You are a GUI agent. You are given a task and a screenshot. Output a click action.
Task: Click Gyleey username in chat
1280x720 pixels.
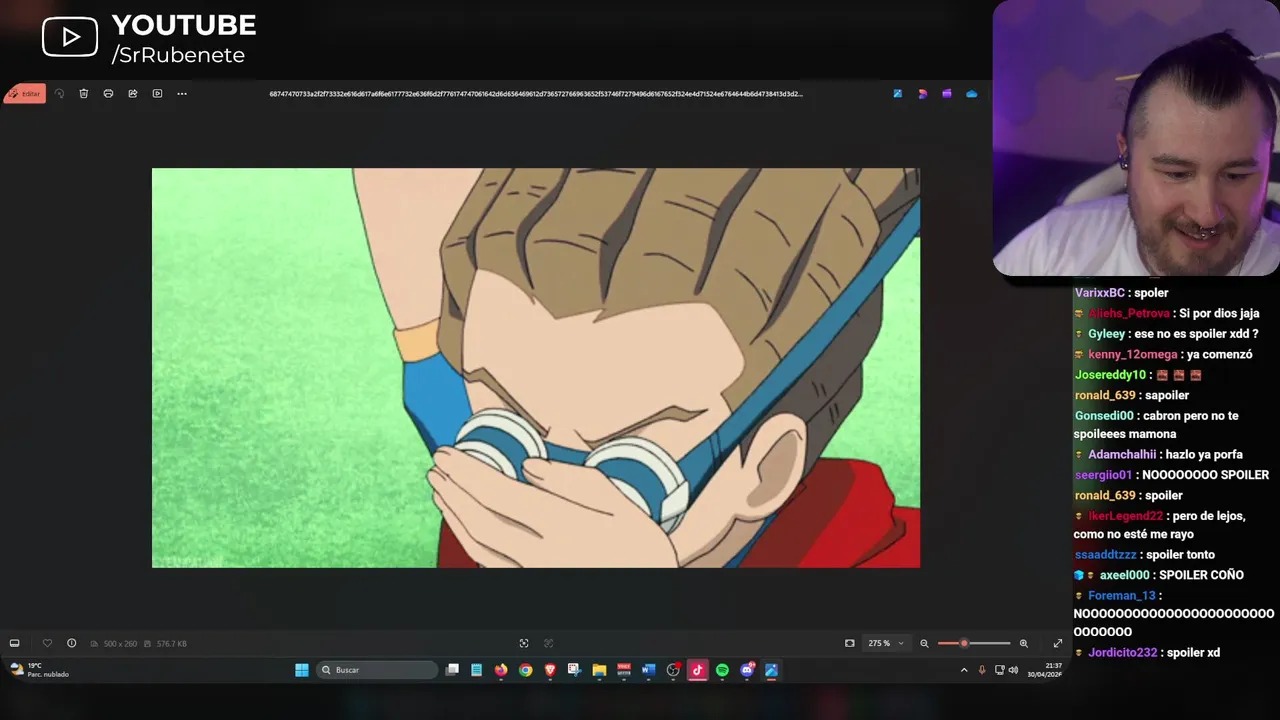click(x=1107, y=334)
